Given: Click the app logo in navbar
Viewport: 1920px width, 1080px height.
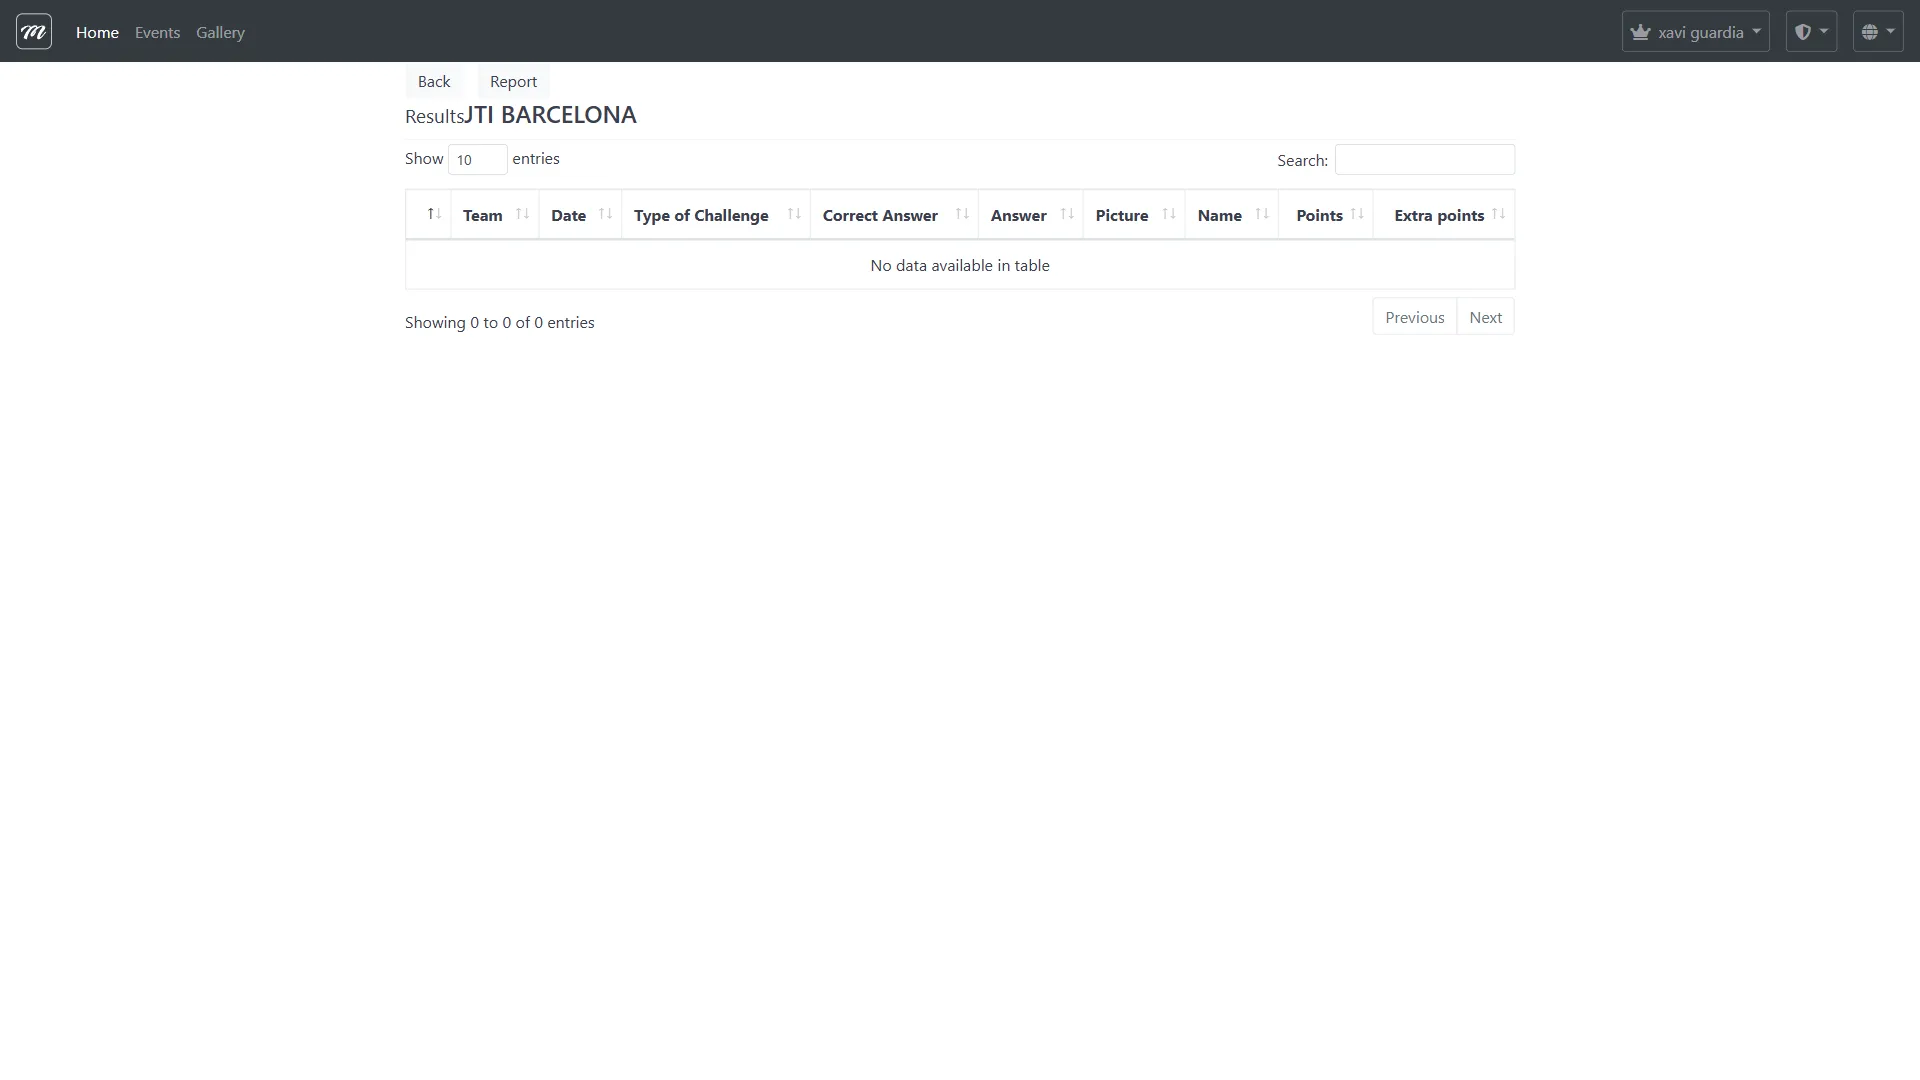Looking at the screenshot, I should 34,32.
